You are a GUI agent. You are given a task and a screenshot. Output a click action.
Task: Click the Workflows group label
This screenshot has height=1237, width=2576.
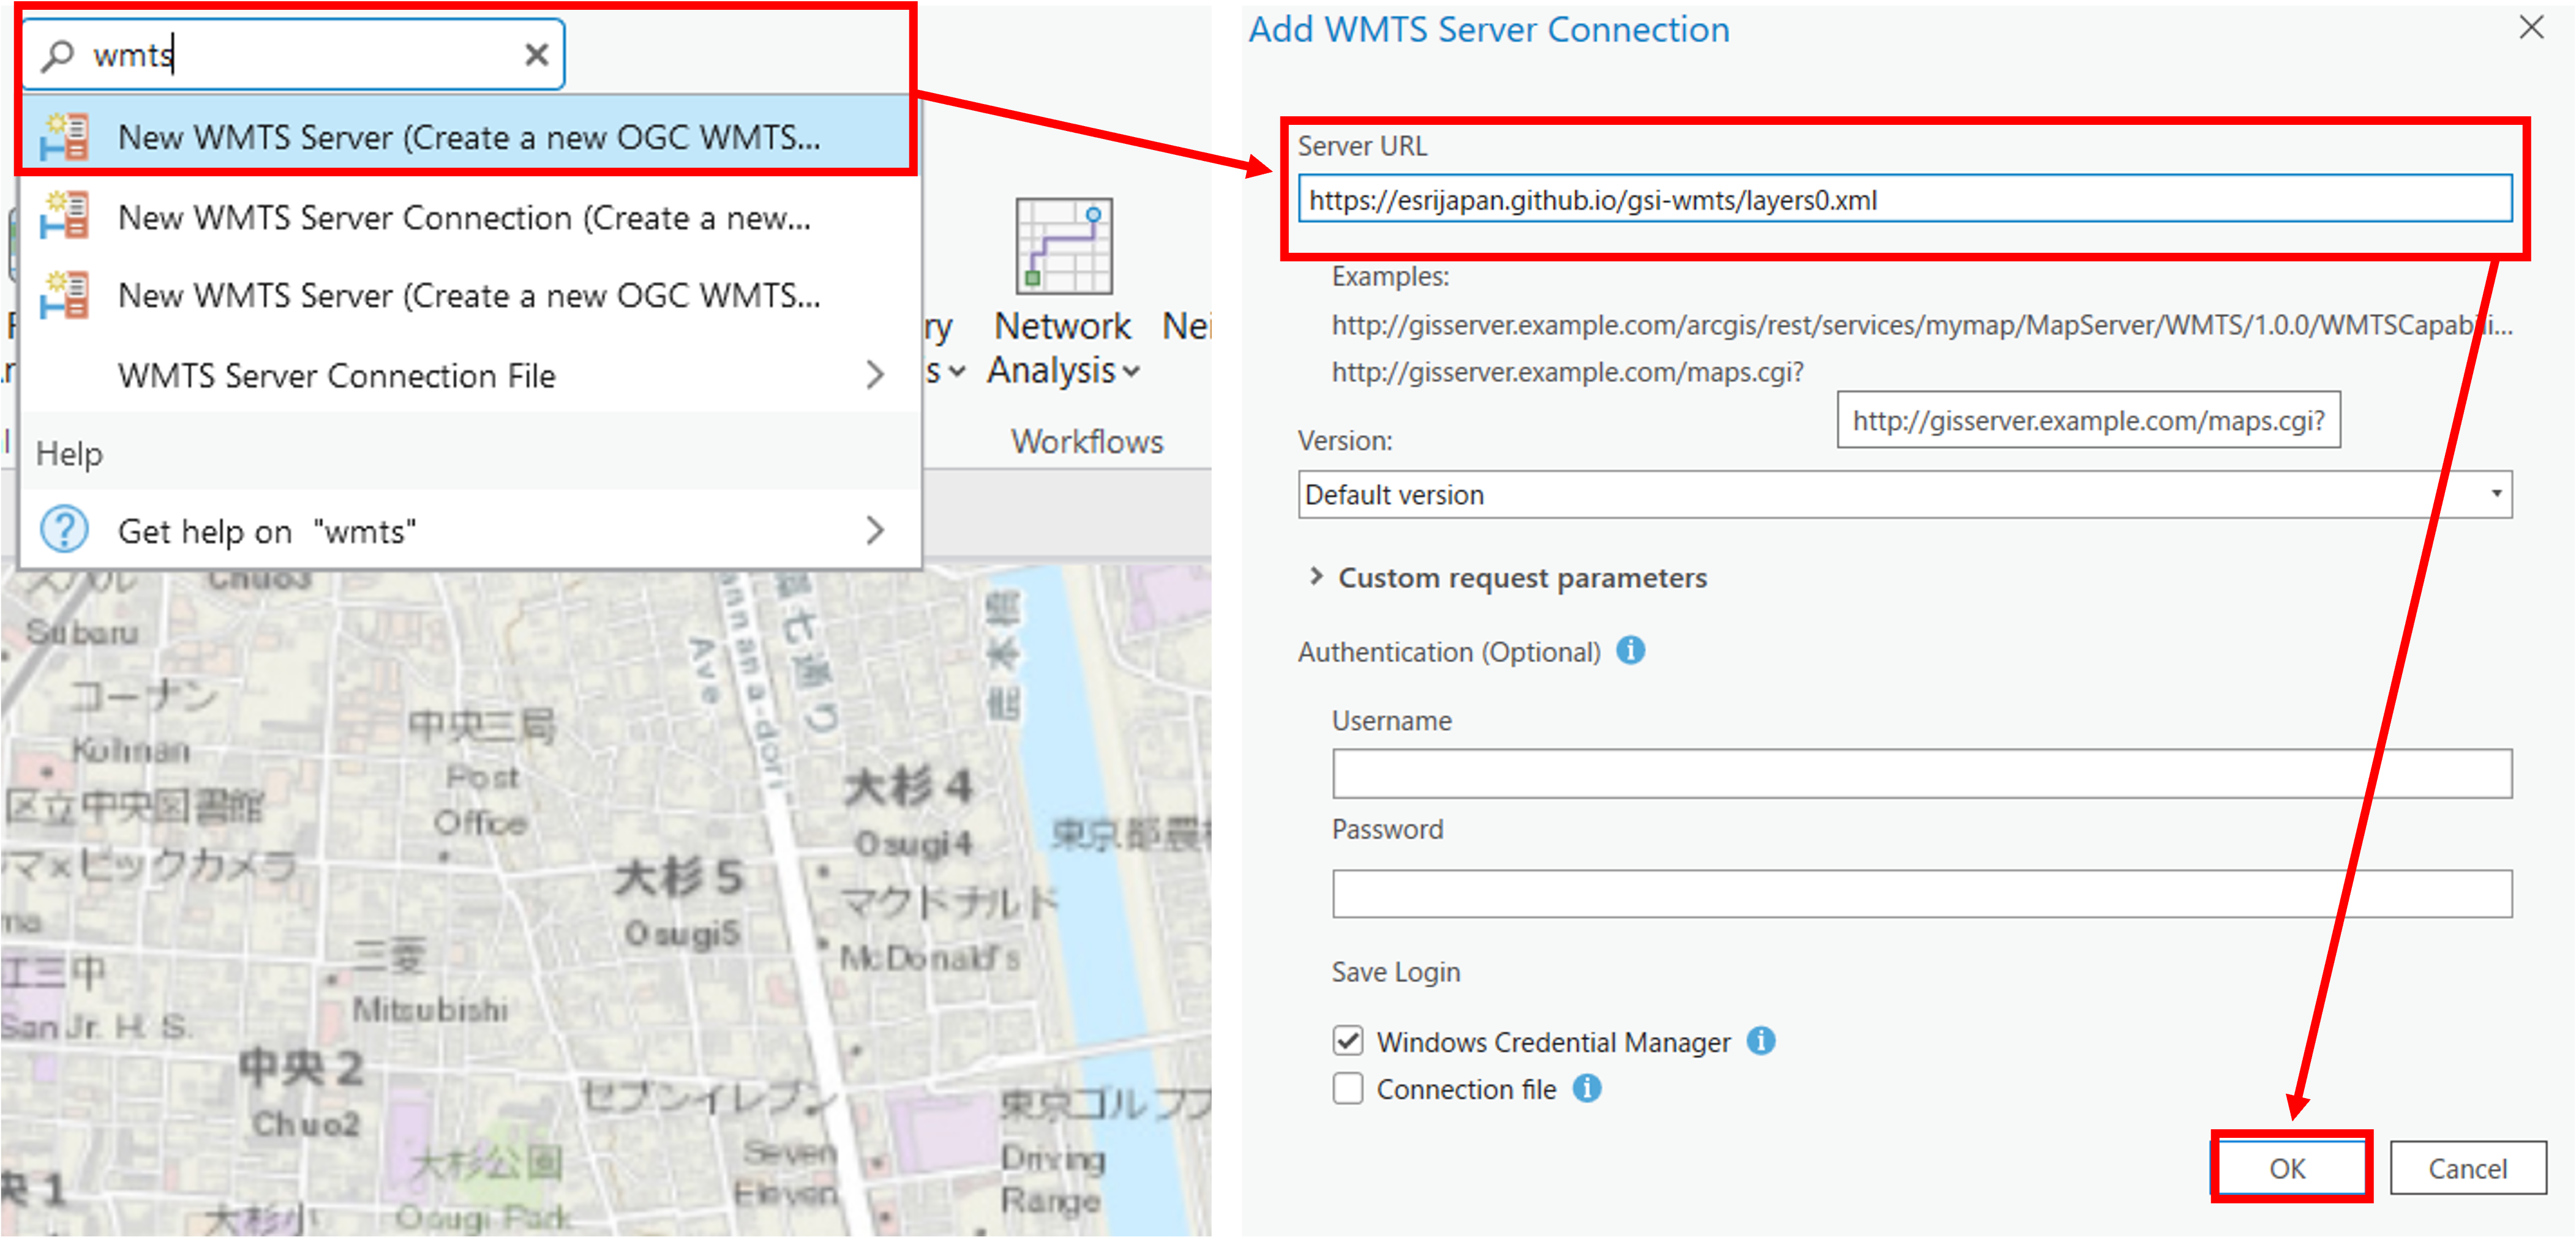pyautogui.click(x=1087, y=441)
